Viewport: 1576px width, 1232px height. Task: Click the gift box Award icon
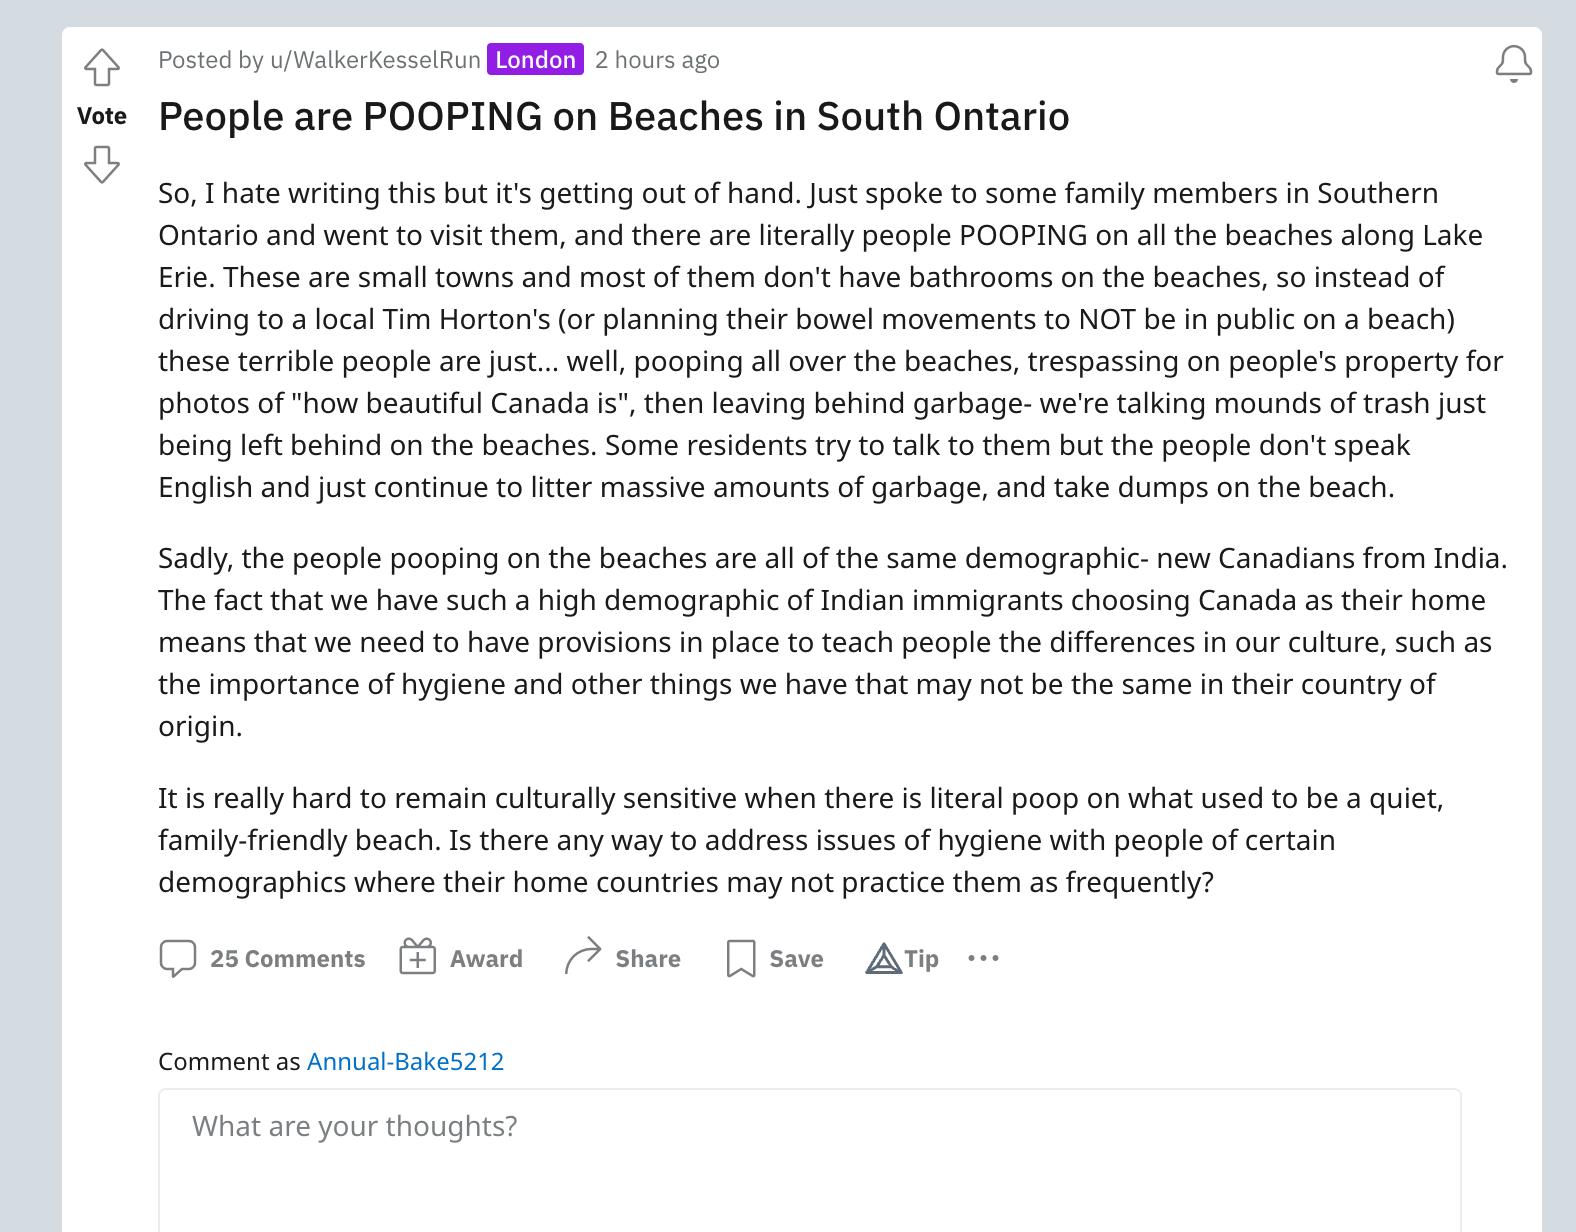click(418, 957)
